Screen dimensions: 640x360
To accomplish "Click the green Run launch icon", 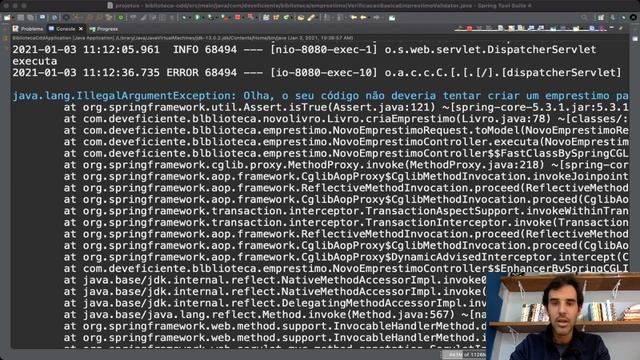I will [x=198, y=18].
